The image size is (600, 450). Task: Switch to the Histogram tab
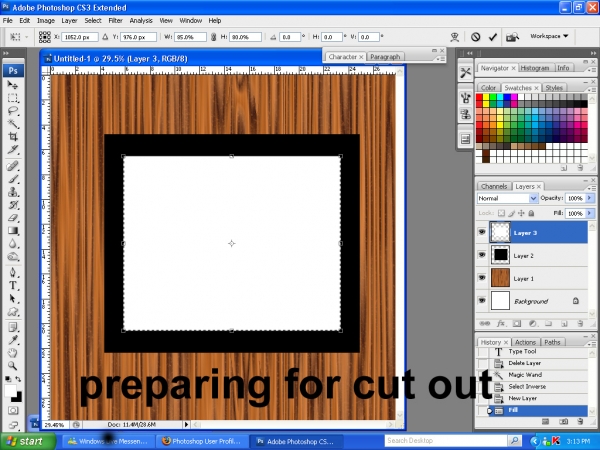click(x=535, y=68)
